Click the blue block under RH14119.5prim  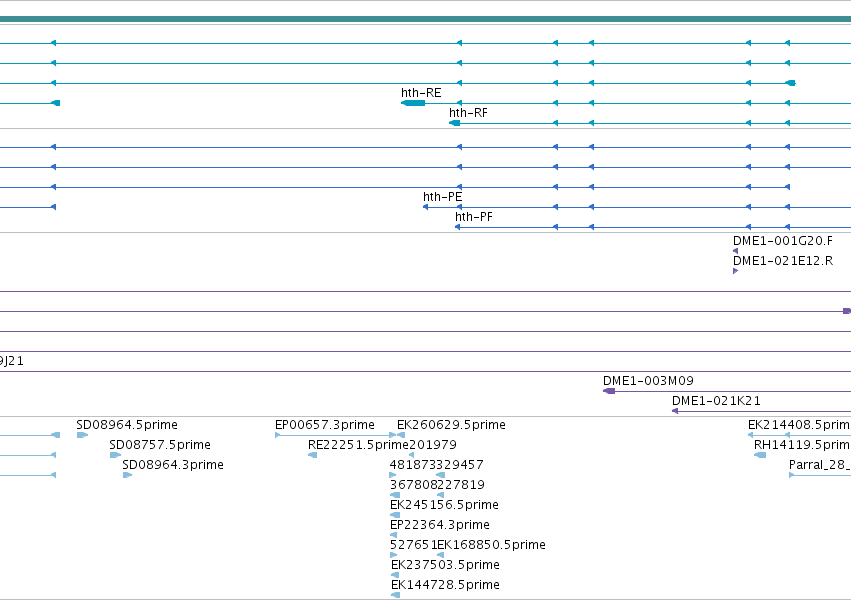[x=760, y=455]
